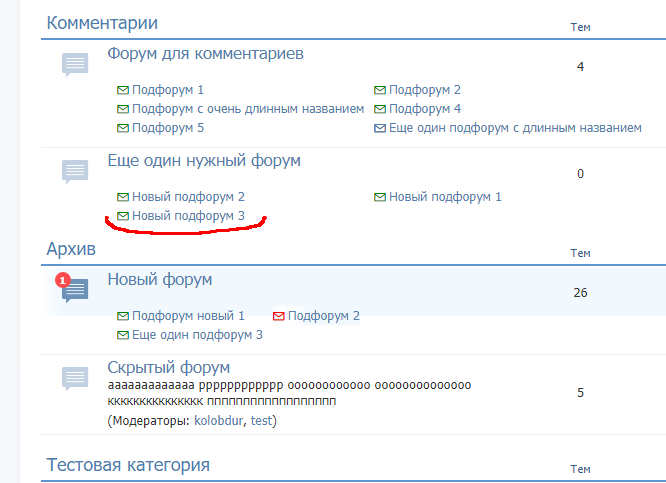
Task: Click topic count 0 for Еще один нужный форум
Action: point(580,174)
